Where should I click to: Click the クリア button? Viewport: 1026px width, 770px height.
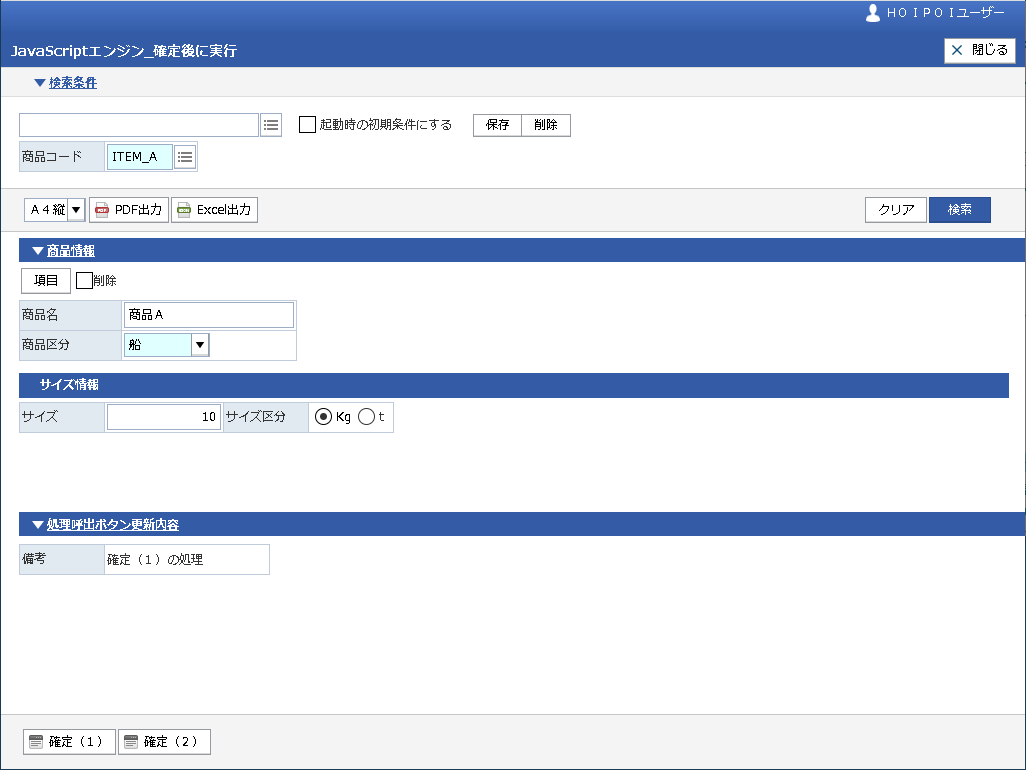[x=896, y=210]
